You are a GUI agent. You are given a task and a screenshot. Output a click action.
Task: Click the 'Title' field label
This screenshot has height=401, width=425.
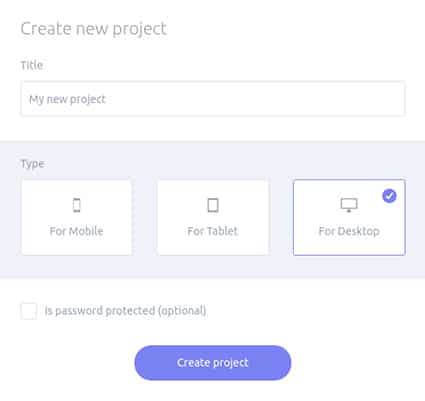[x=32, y=65]
